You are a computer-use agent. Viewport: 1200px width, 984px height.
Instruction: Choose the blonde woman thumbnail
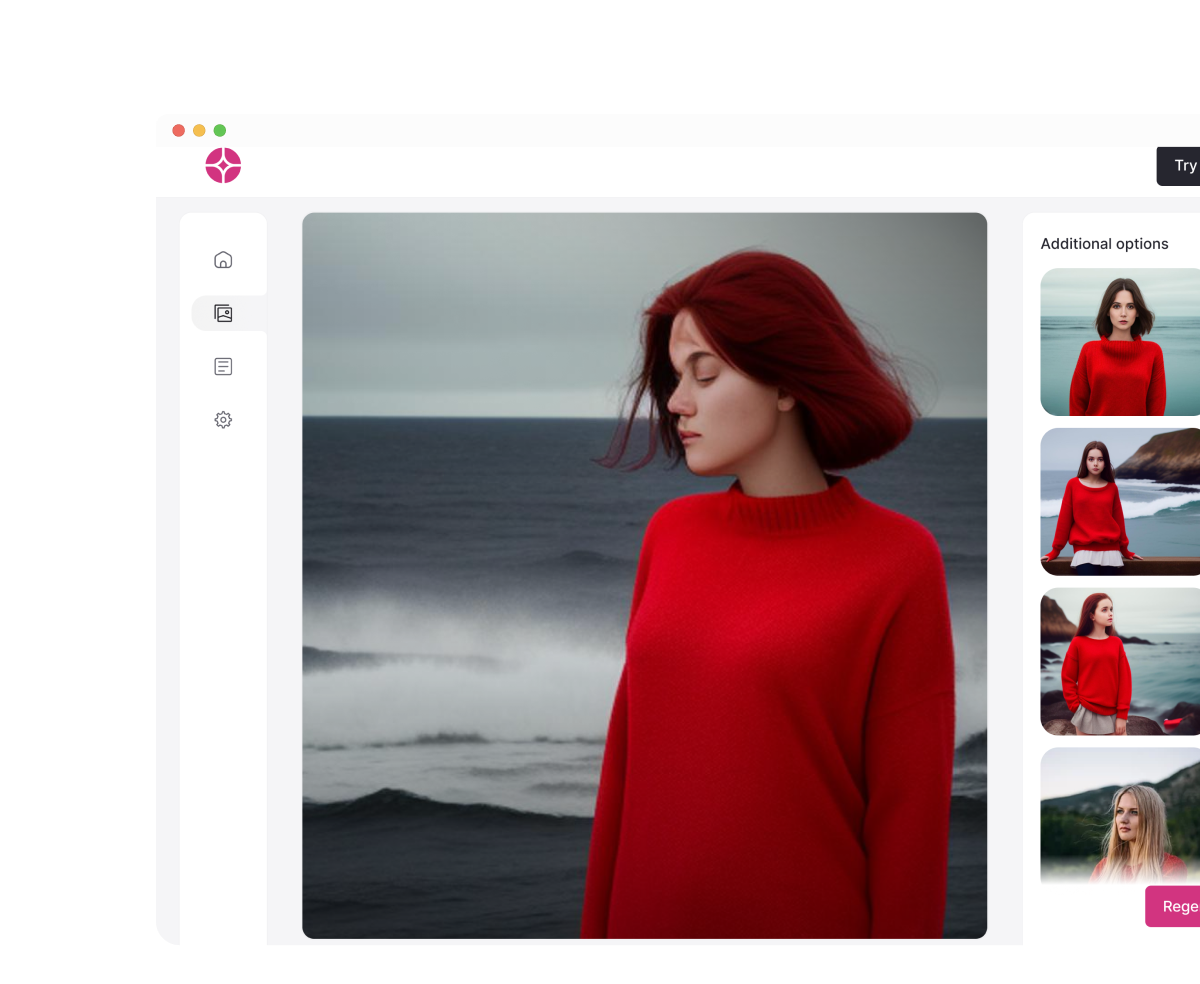[x=1120, y=815]
